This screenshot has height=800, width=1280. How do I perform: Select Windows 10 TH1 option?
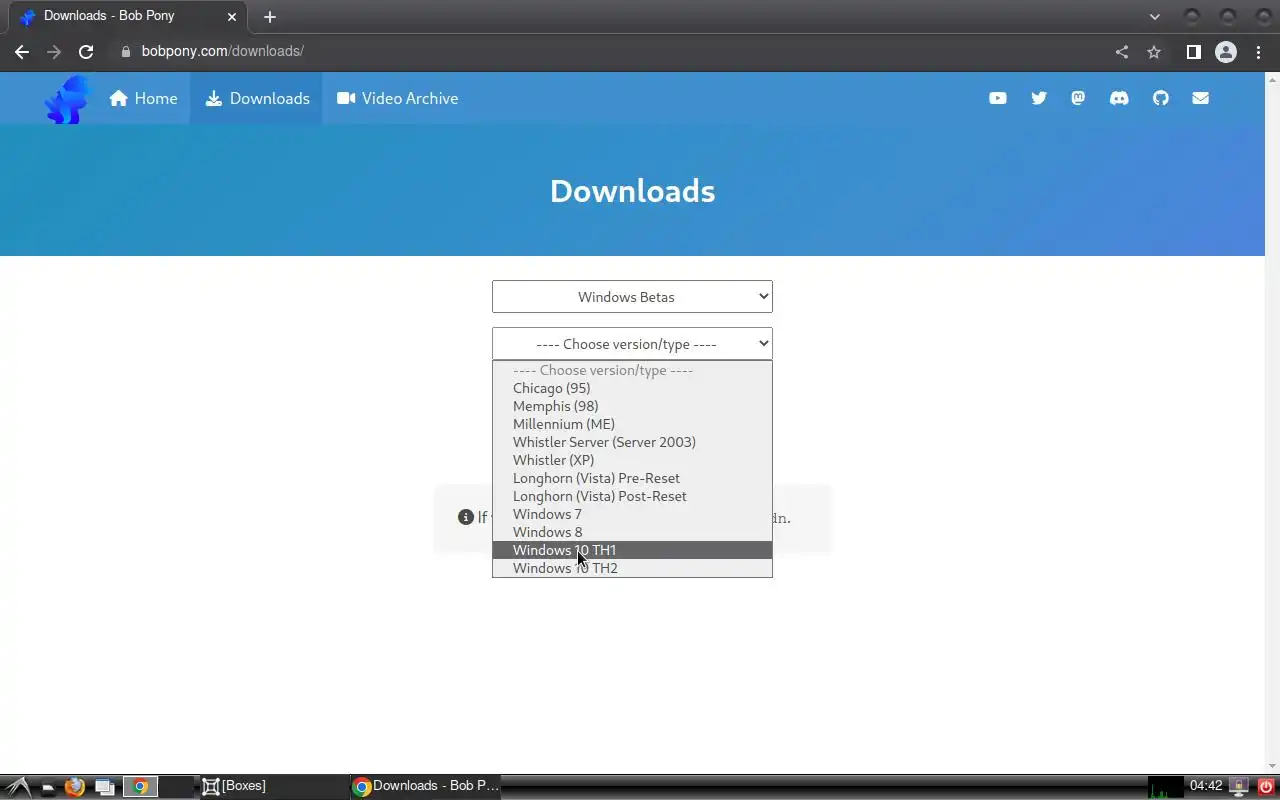coord(632,550)
